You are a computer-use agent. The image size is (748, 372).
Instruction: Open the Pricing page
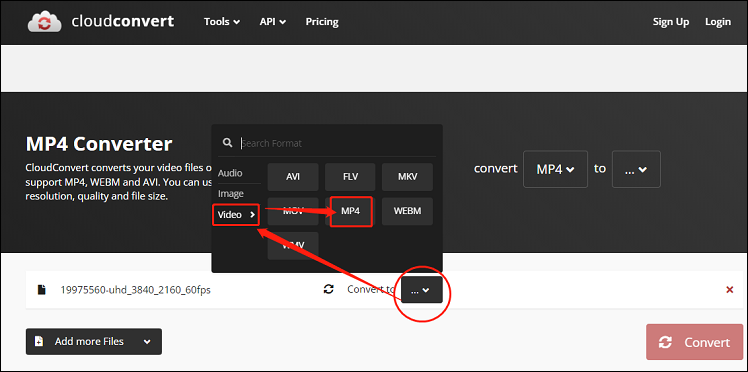coord(322,22)
